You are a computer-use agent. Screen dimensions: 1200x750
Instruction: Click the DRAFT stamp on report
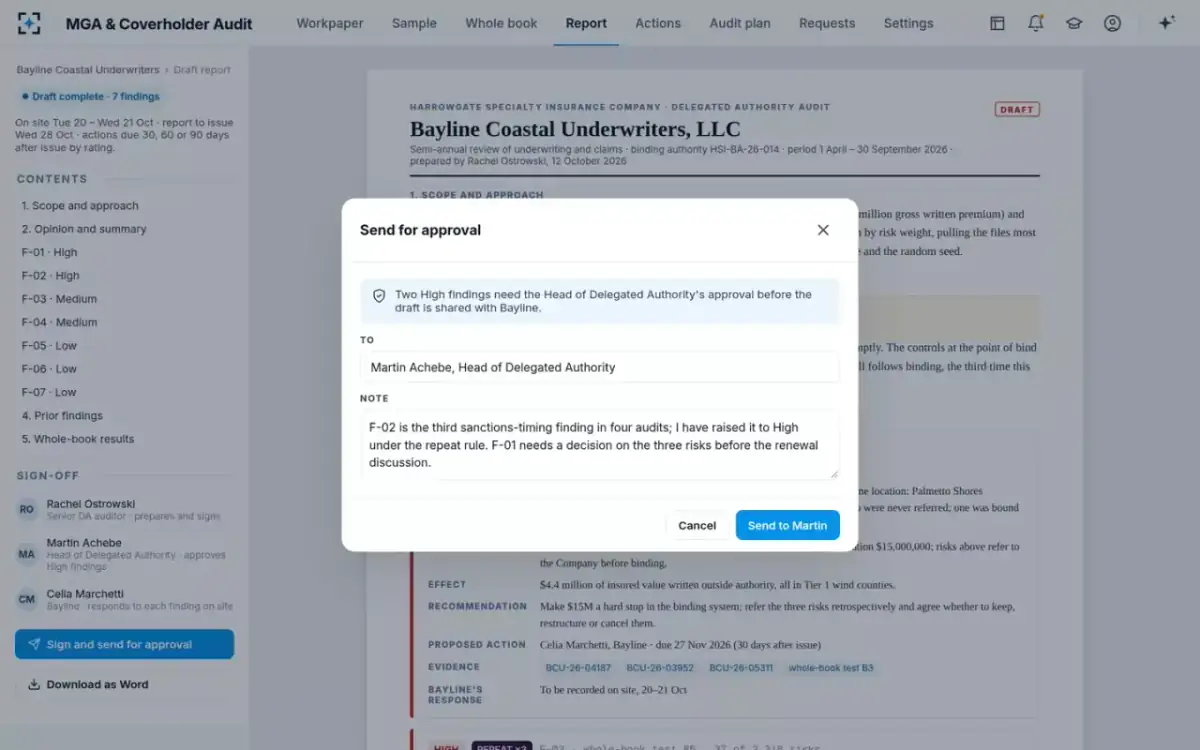[1017, 109]
